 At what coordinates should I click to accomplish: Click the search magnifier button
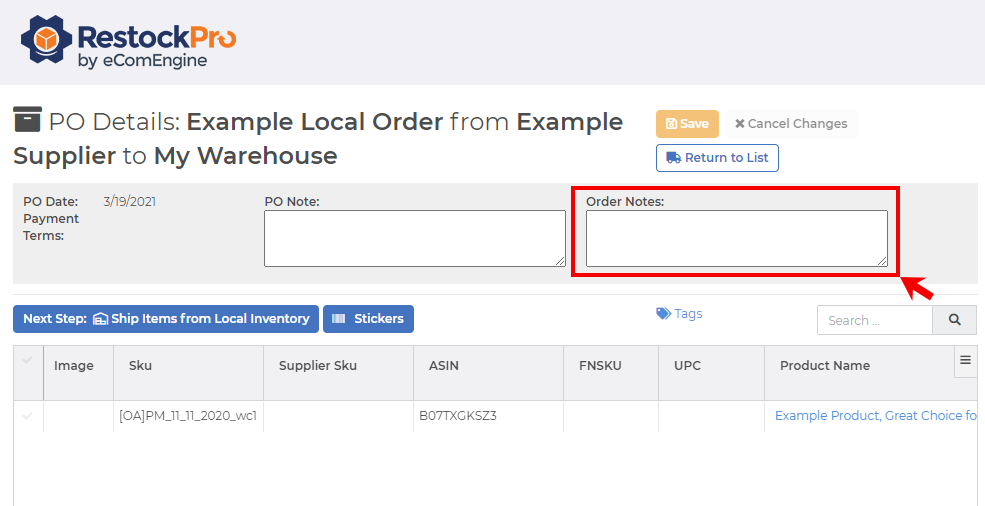(x=954, y=320)
